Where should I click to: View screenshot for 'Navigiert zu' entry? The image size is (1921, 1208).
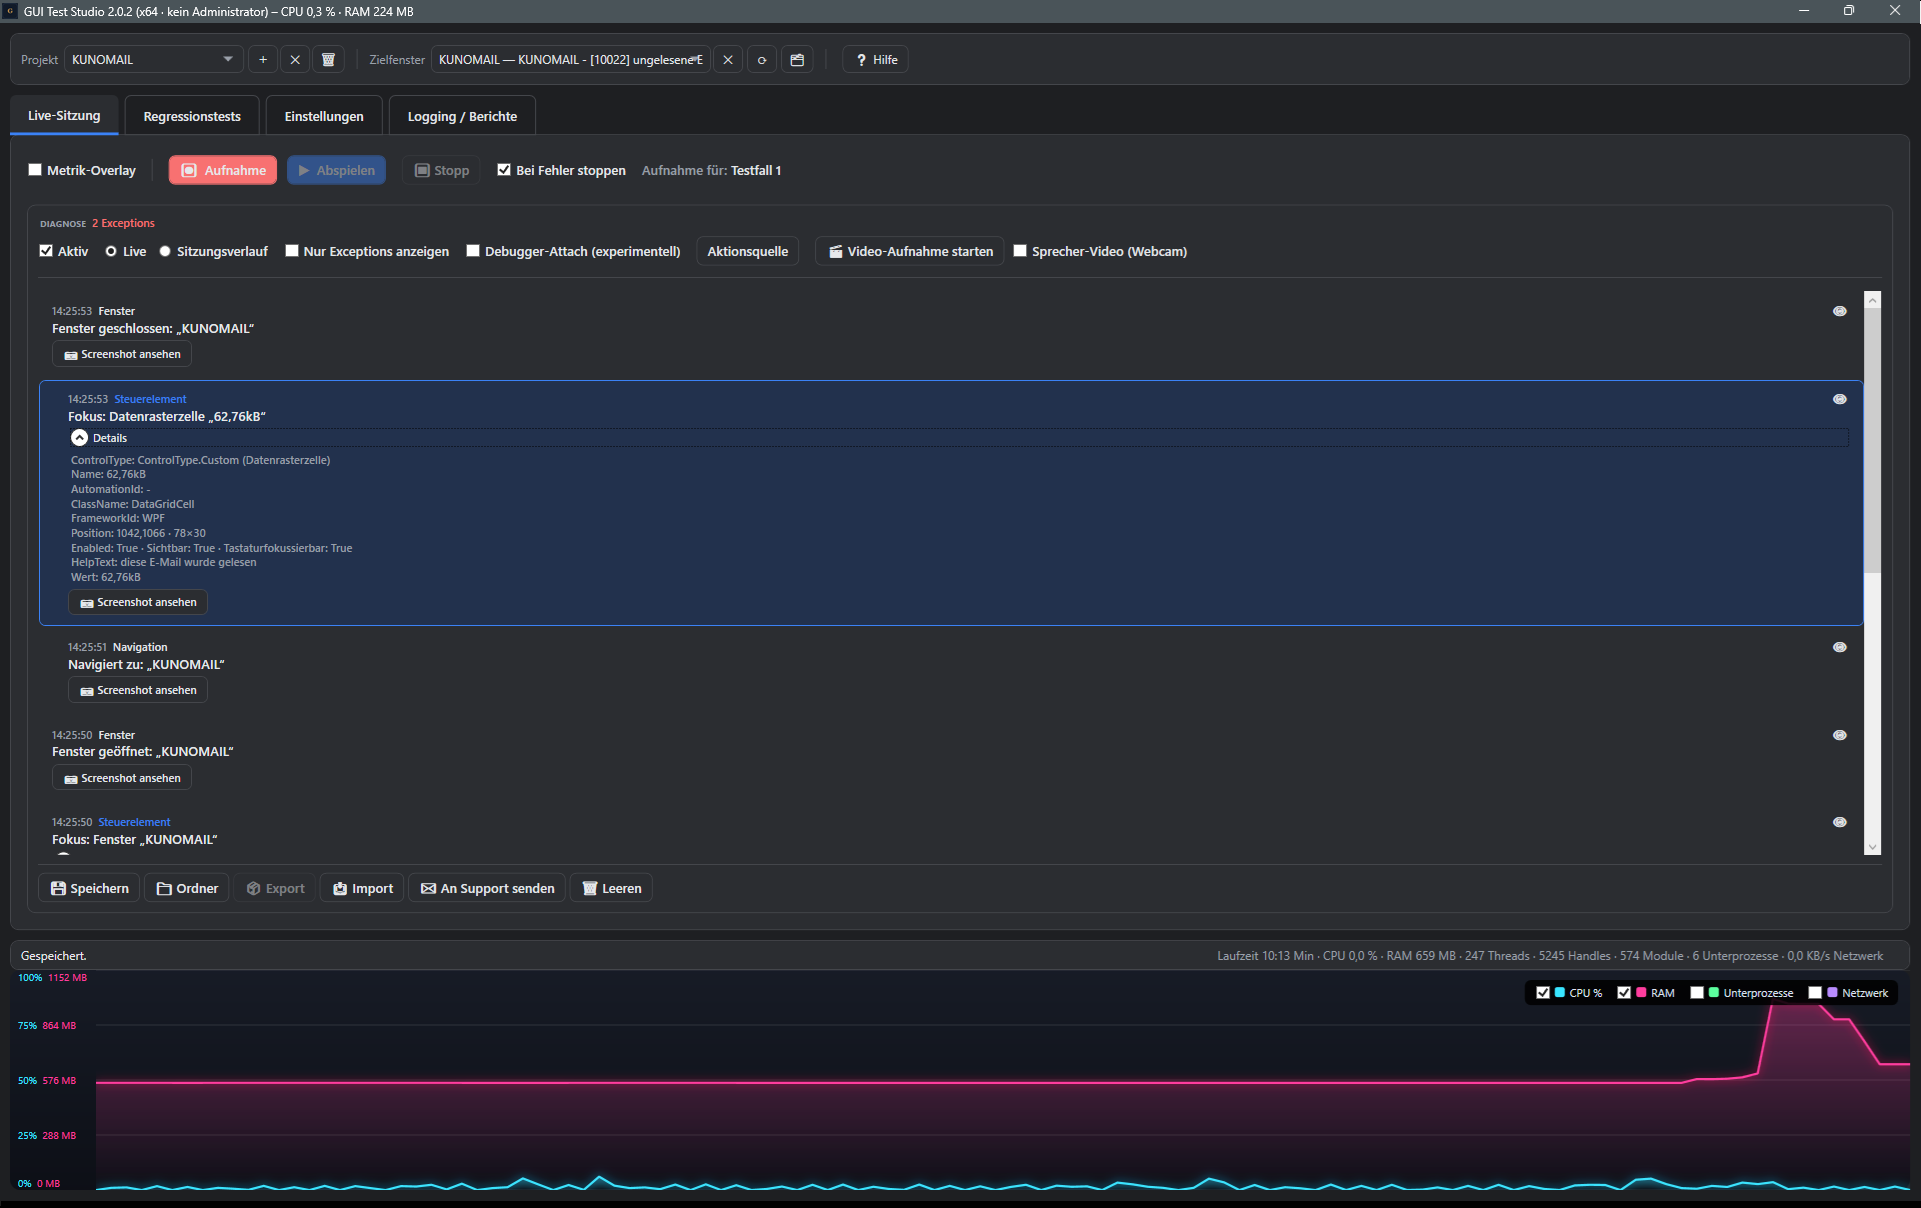tap(138, 690)
